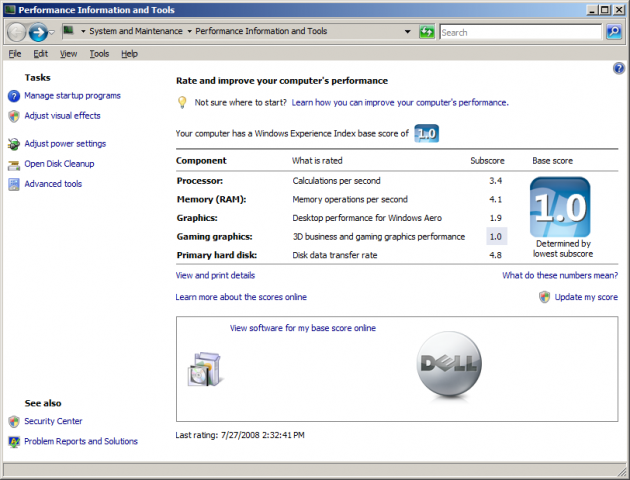Screen dimensions: 630x480
Task: Open Manage startup programs link
Action: [x=72, y=96]
